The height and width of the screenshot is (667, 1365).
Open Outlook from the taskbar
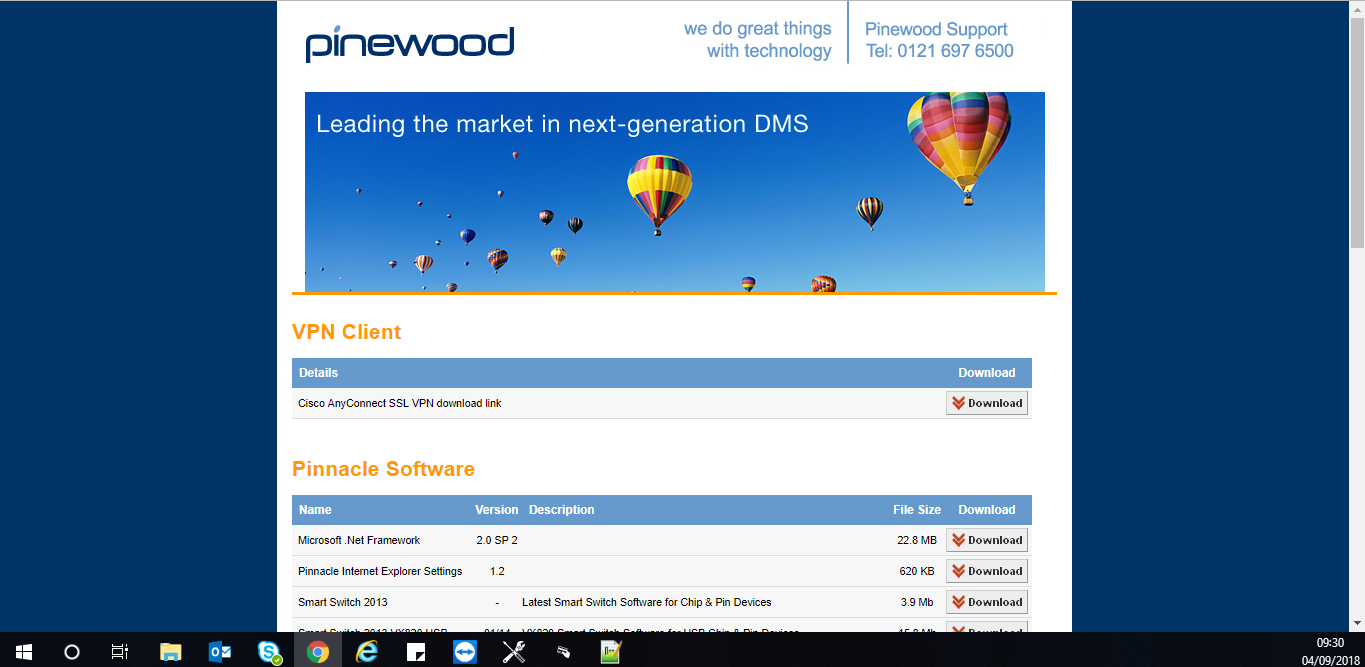pyautogui.click(x=220, y=652)
